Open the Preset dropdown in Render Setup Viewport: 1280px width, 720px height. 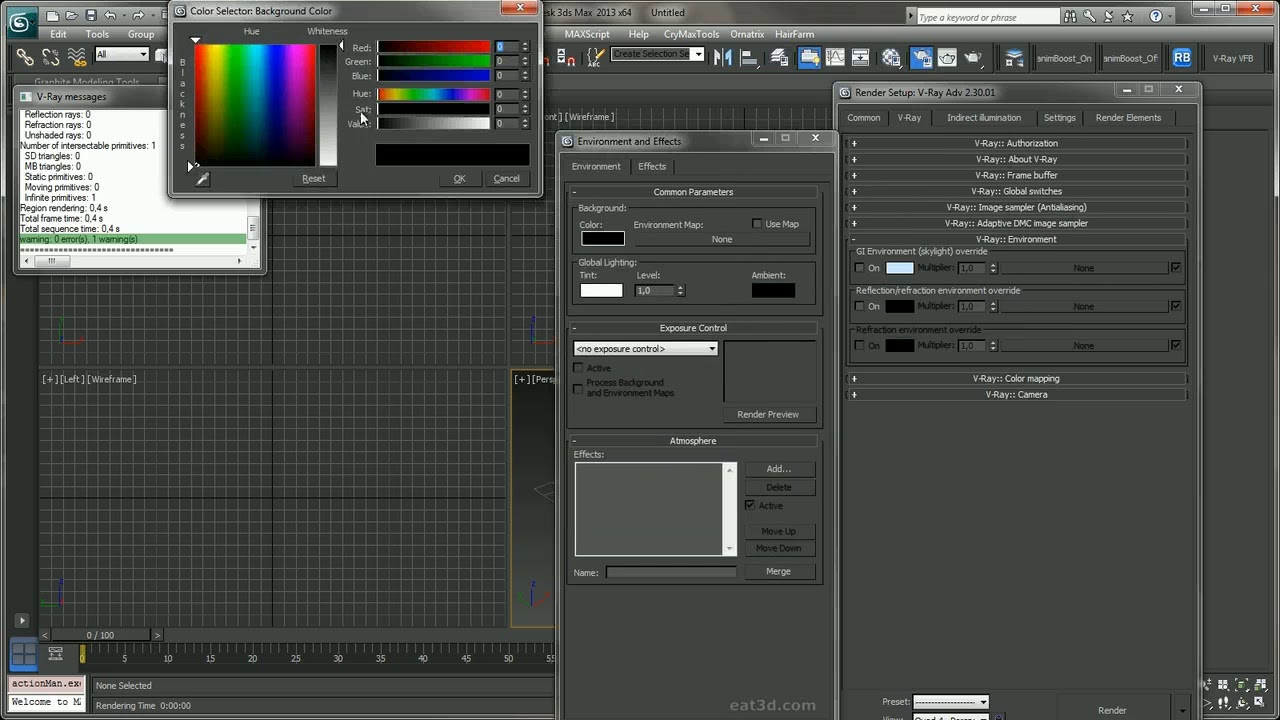click(x=951, y=702)
